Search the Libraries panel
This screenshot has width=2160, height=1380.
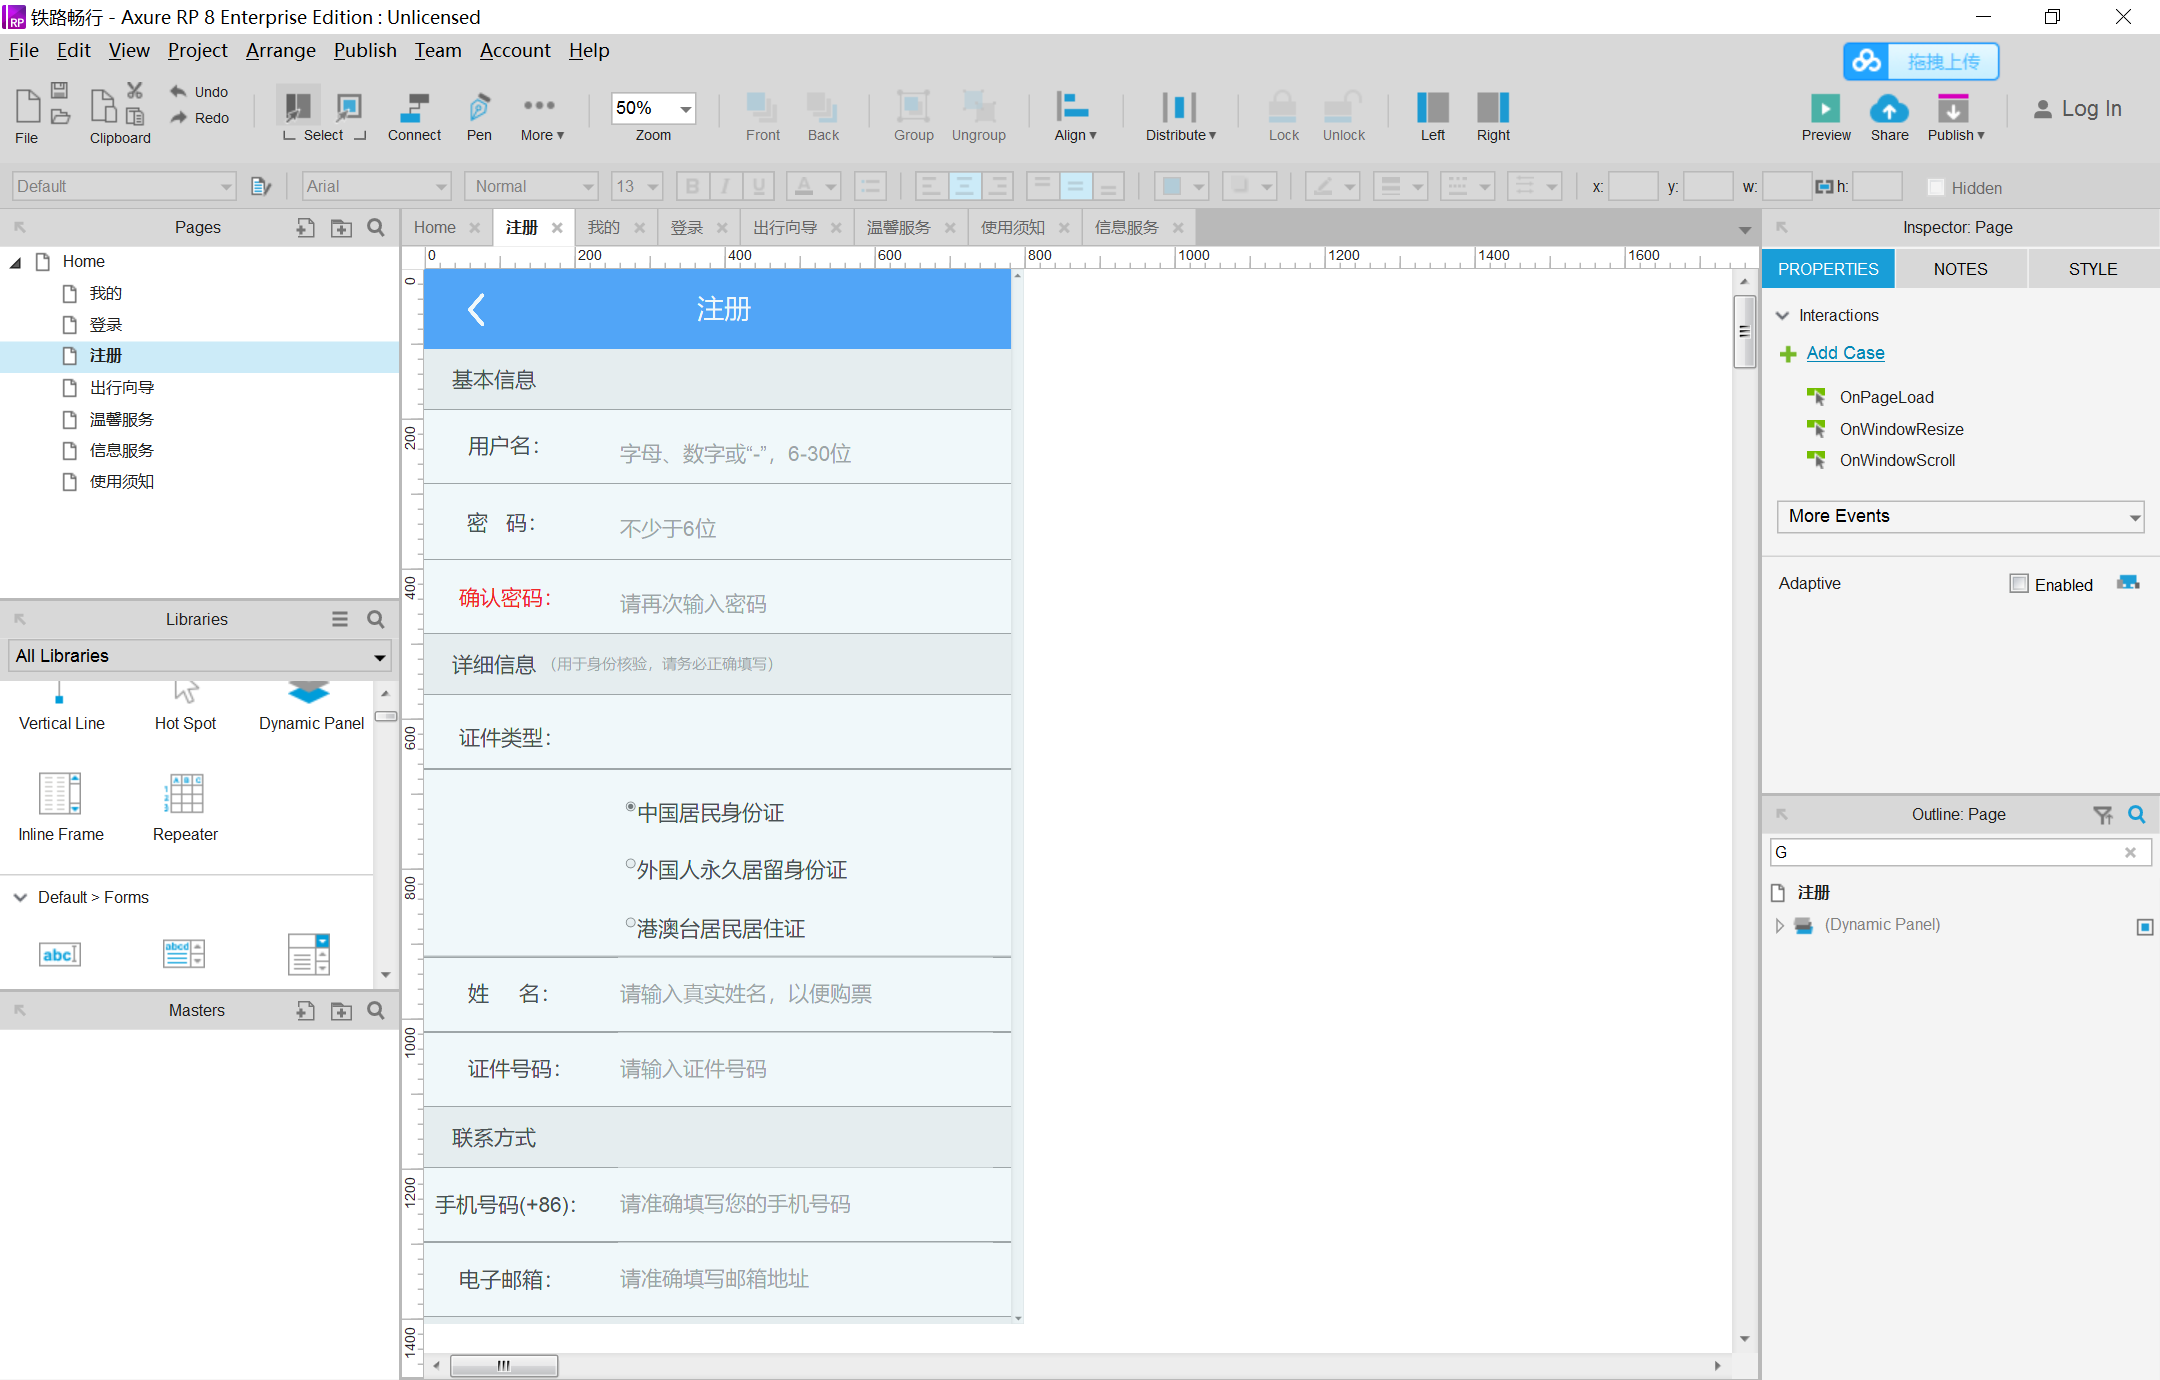point(376,620)
